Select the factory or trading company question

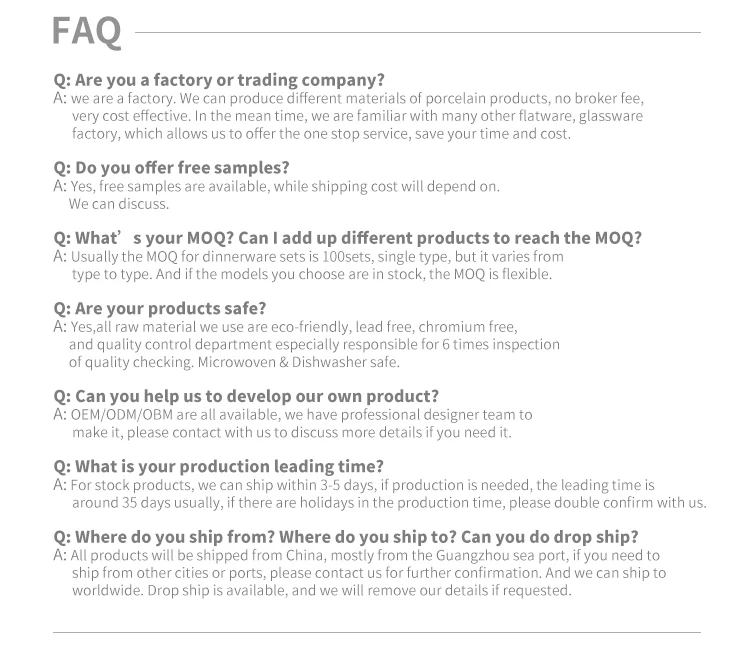(218, 80)
